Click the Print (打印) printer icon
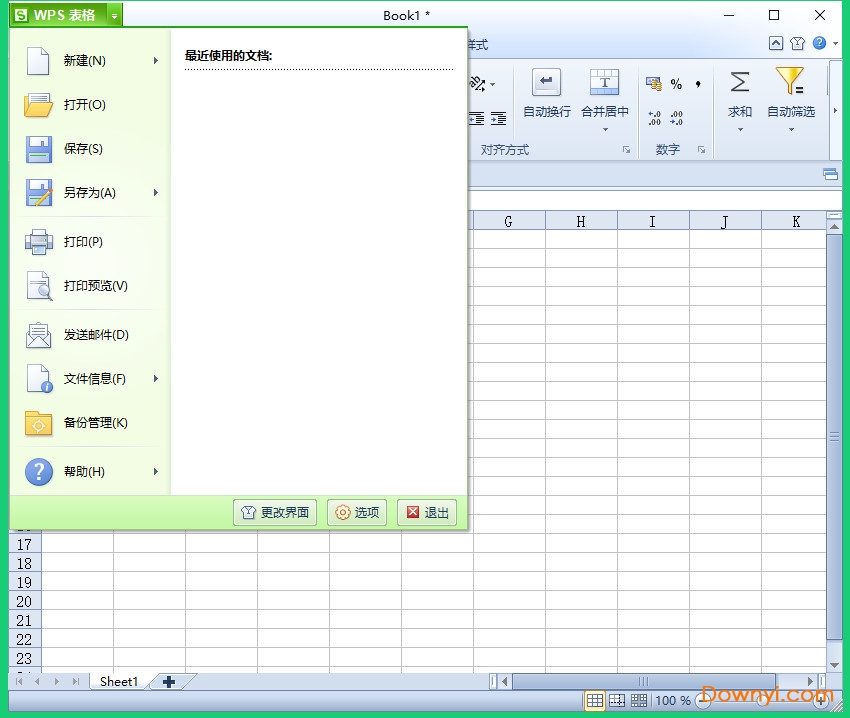This screenshot has height=718, width=850. click(x=39, y=242)
